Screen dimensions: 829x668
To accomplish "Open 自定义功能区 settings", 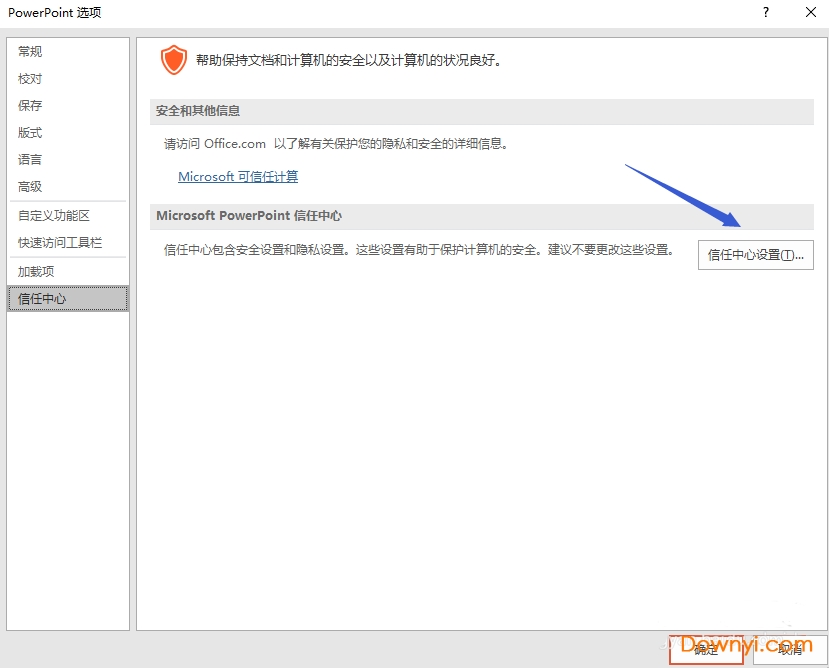I will (x=54, y=216).
